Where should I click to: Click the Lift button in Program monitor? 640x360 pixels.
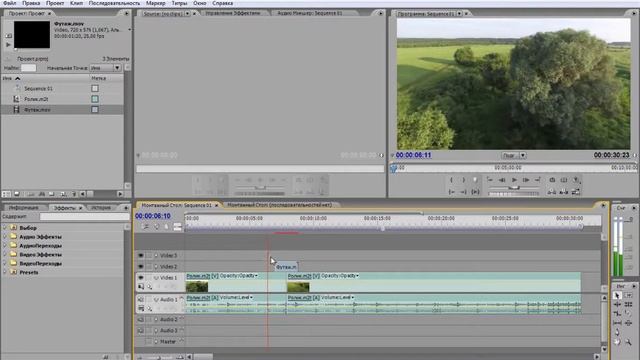pos(552,191)
